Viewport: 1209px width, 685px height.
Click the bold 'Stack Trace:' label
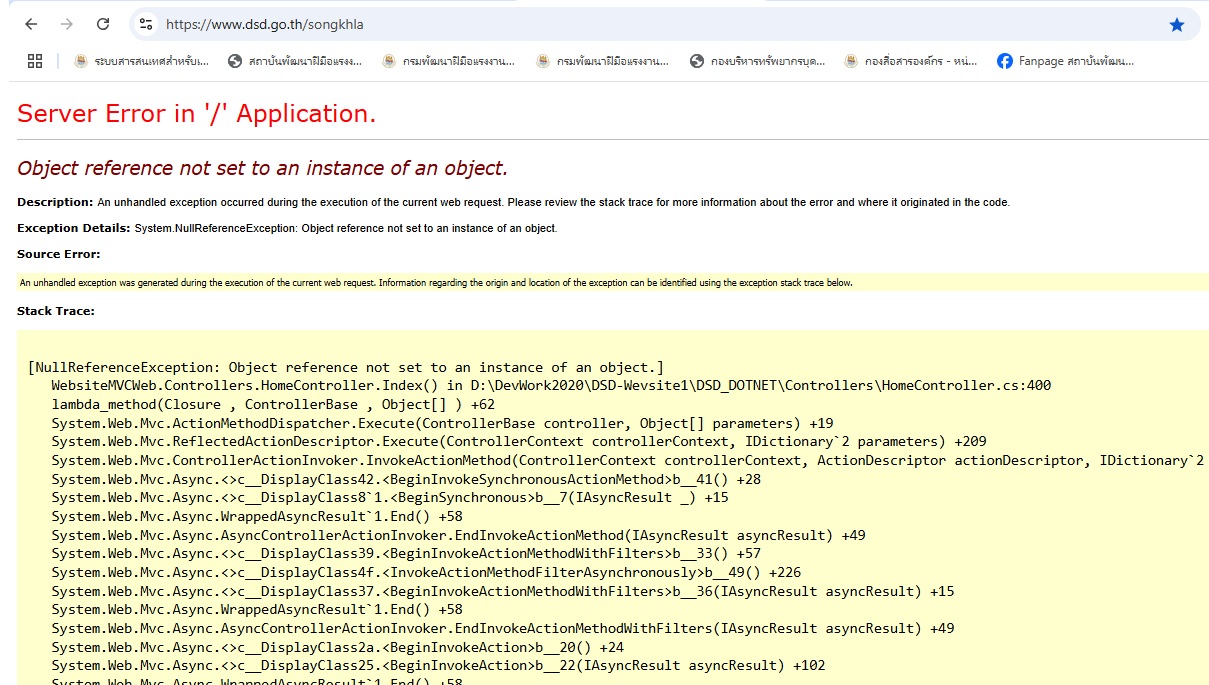[x=56, y=311]
